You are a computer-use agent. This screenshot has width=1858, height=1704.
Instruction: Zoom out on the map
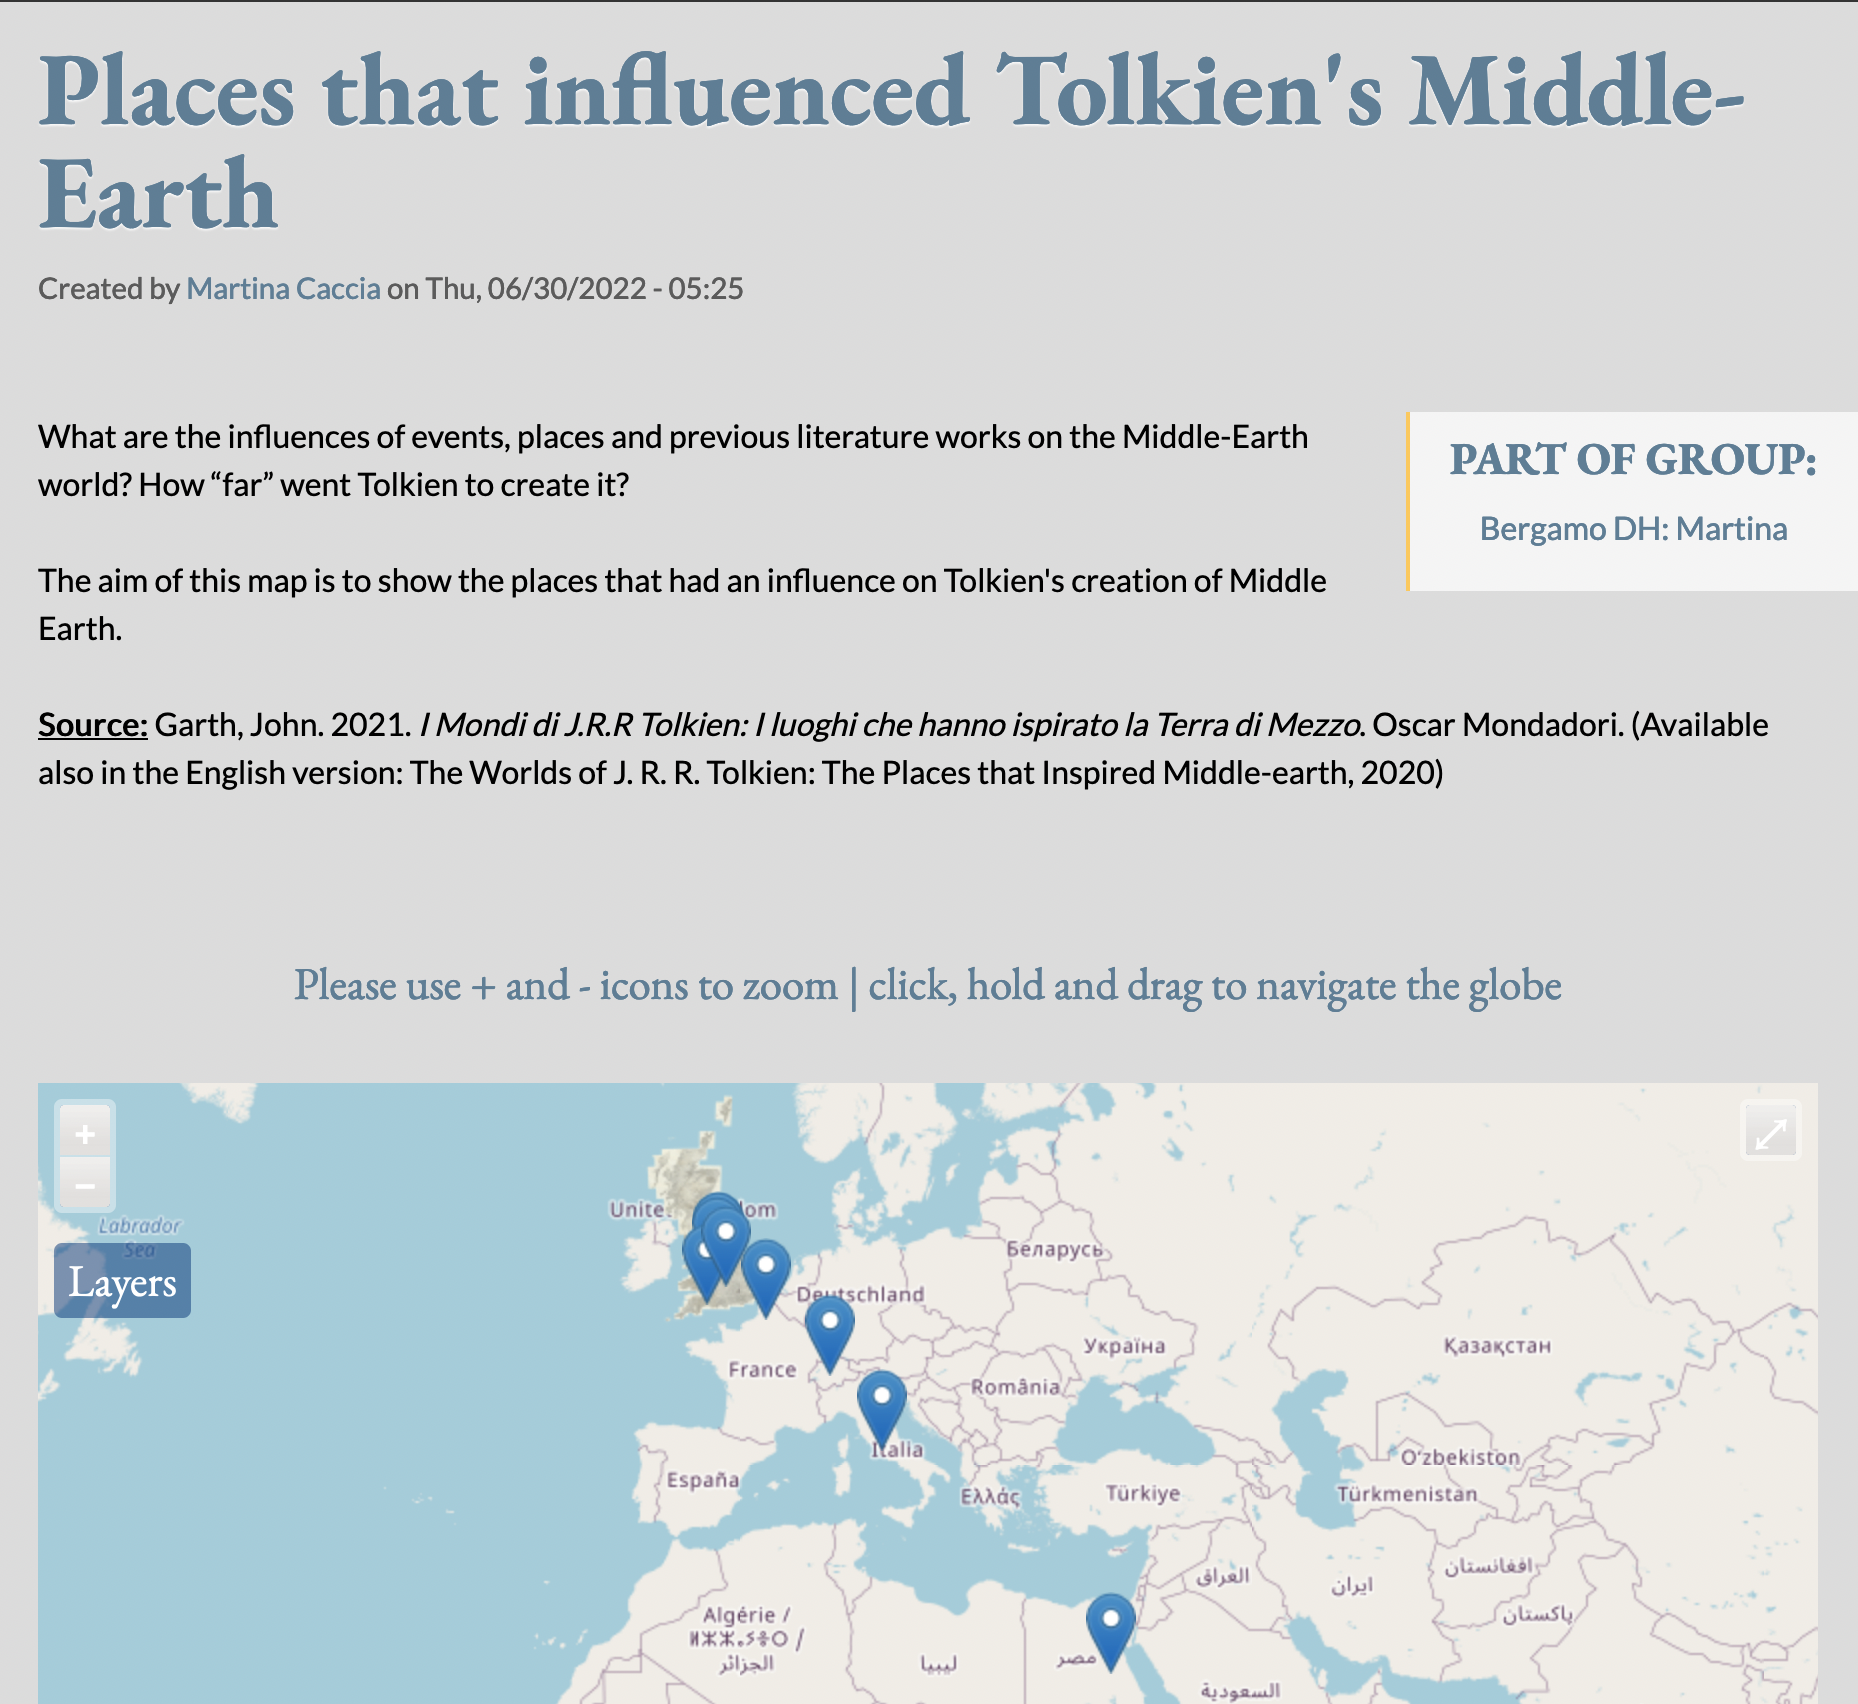click(85, 1186)
